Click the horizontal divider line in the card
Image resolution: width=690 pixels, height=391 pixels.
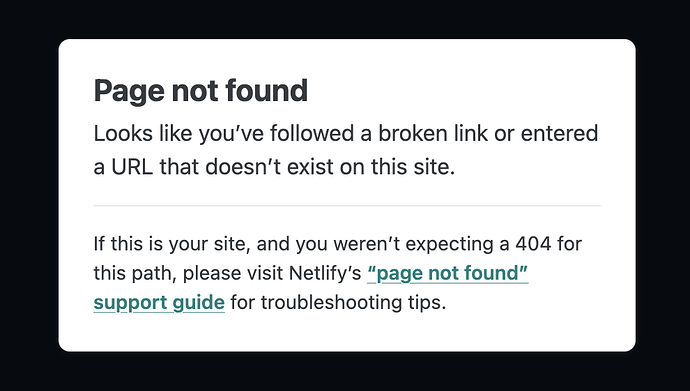(347, 205)
